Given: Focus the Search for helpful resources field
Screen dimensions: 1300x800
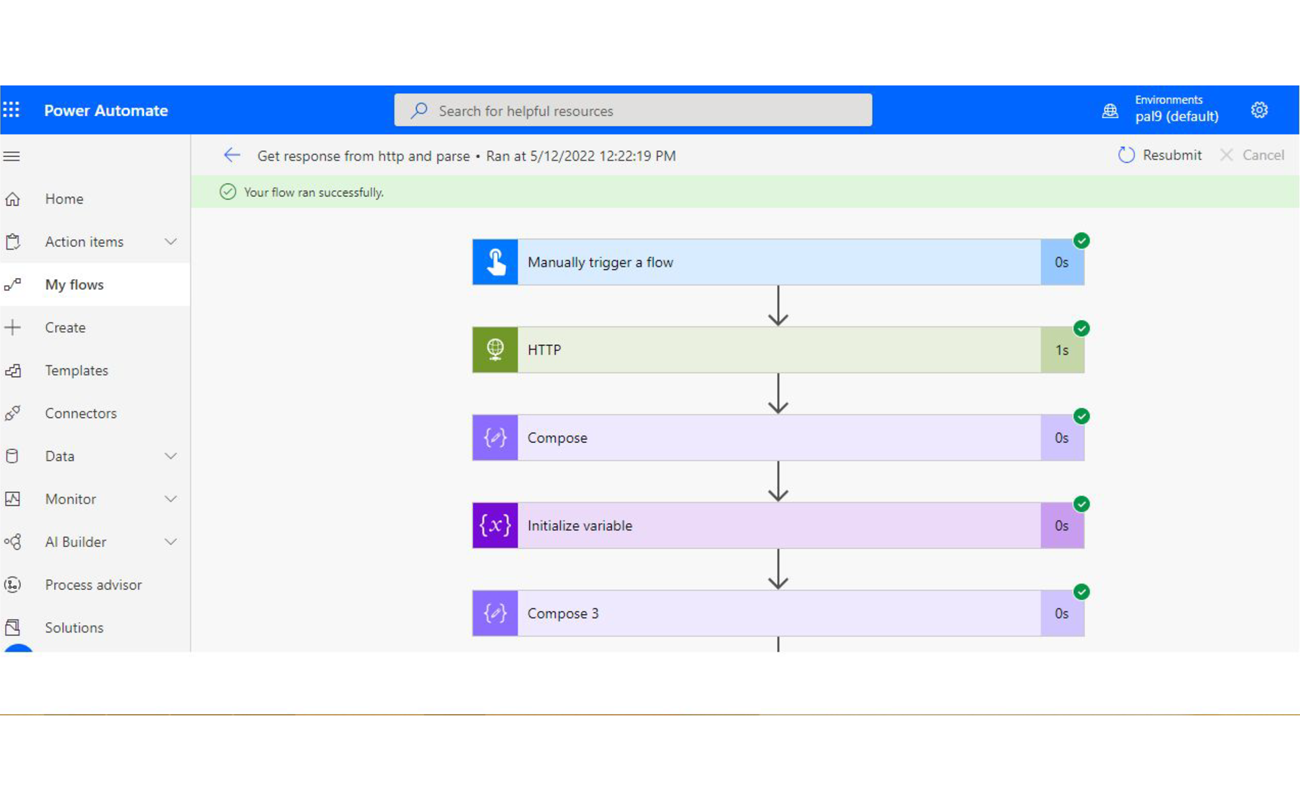Looking at the screenshot, I should 633,110.
